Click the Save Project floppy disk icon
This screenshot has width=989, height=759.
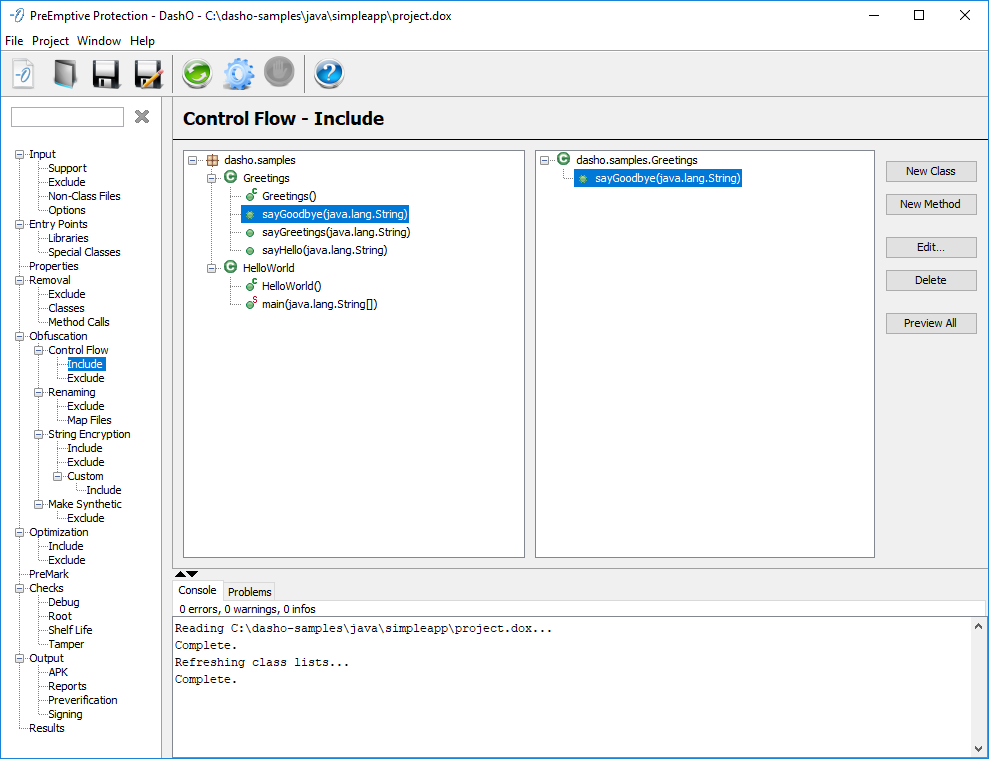(x=106, y=74)
